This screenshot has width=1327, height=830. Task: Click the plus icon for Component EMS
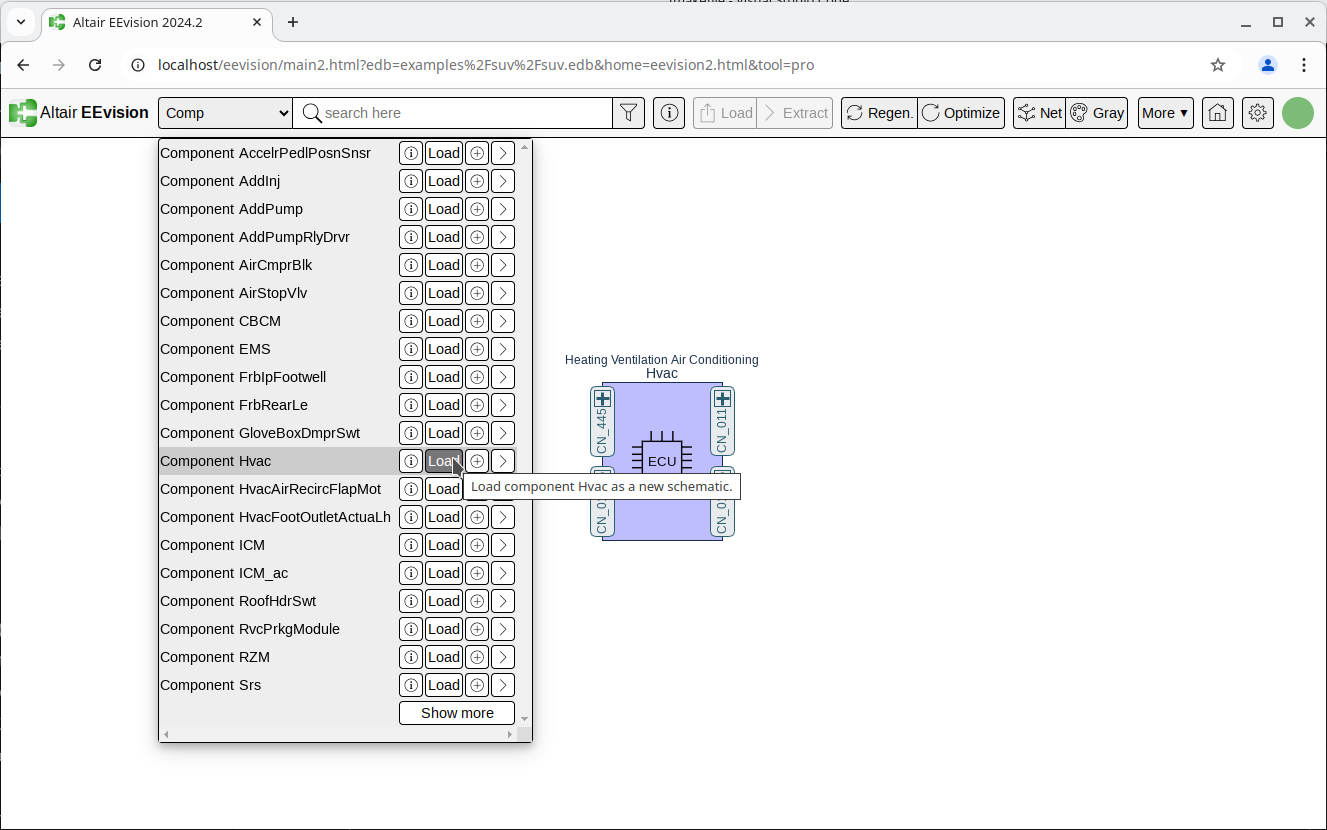(477, 349)
